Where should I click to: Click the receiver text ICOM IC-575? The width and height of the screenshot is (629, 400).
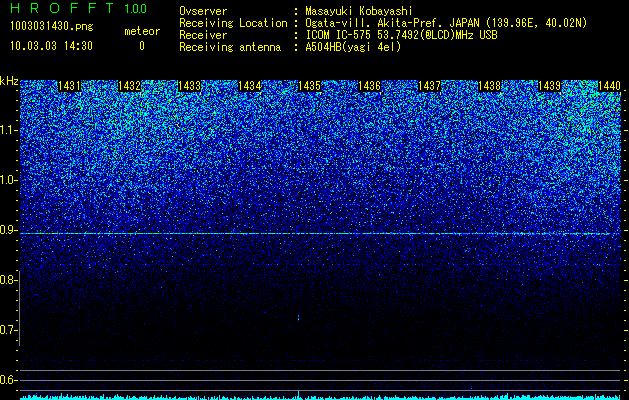click(339, 35)
